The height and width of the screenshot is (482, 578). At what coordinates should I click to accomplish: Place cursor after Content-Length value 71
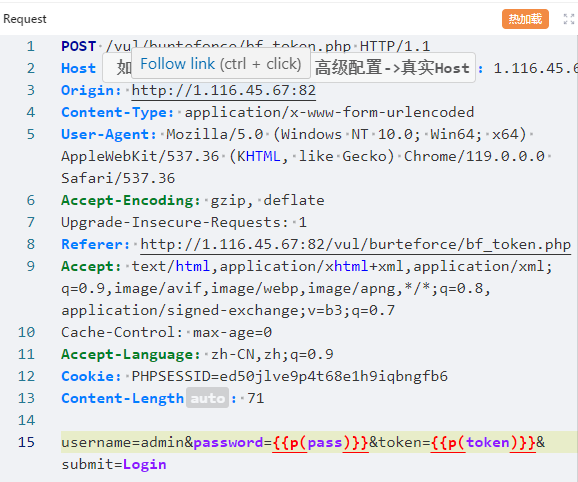264,398
